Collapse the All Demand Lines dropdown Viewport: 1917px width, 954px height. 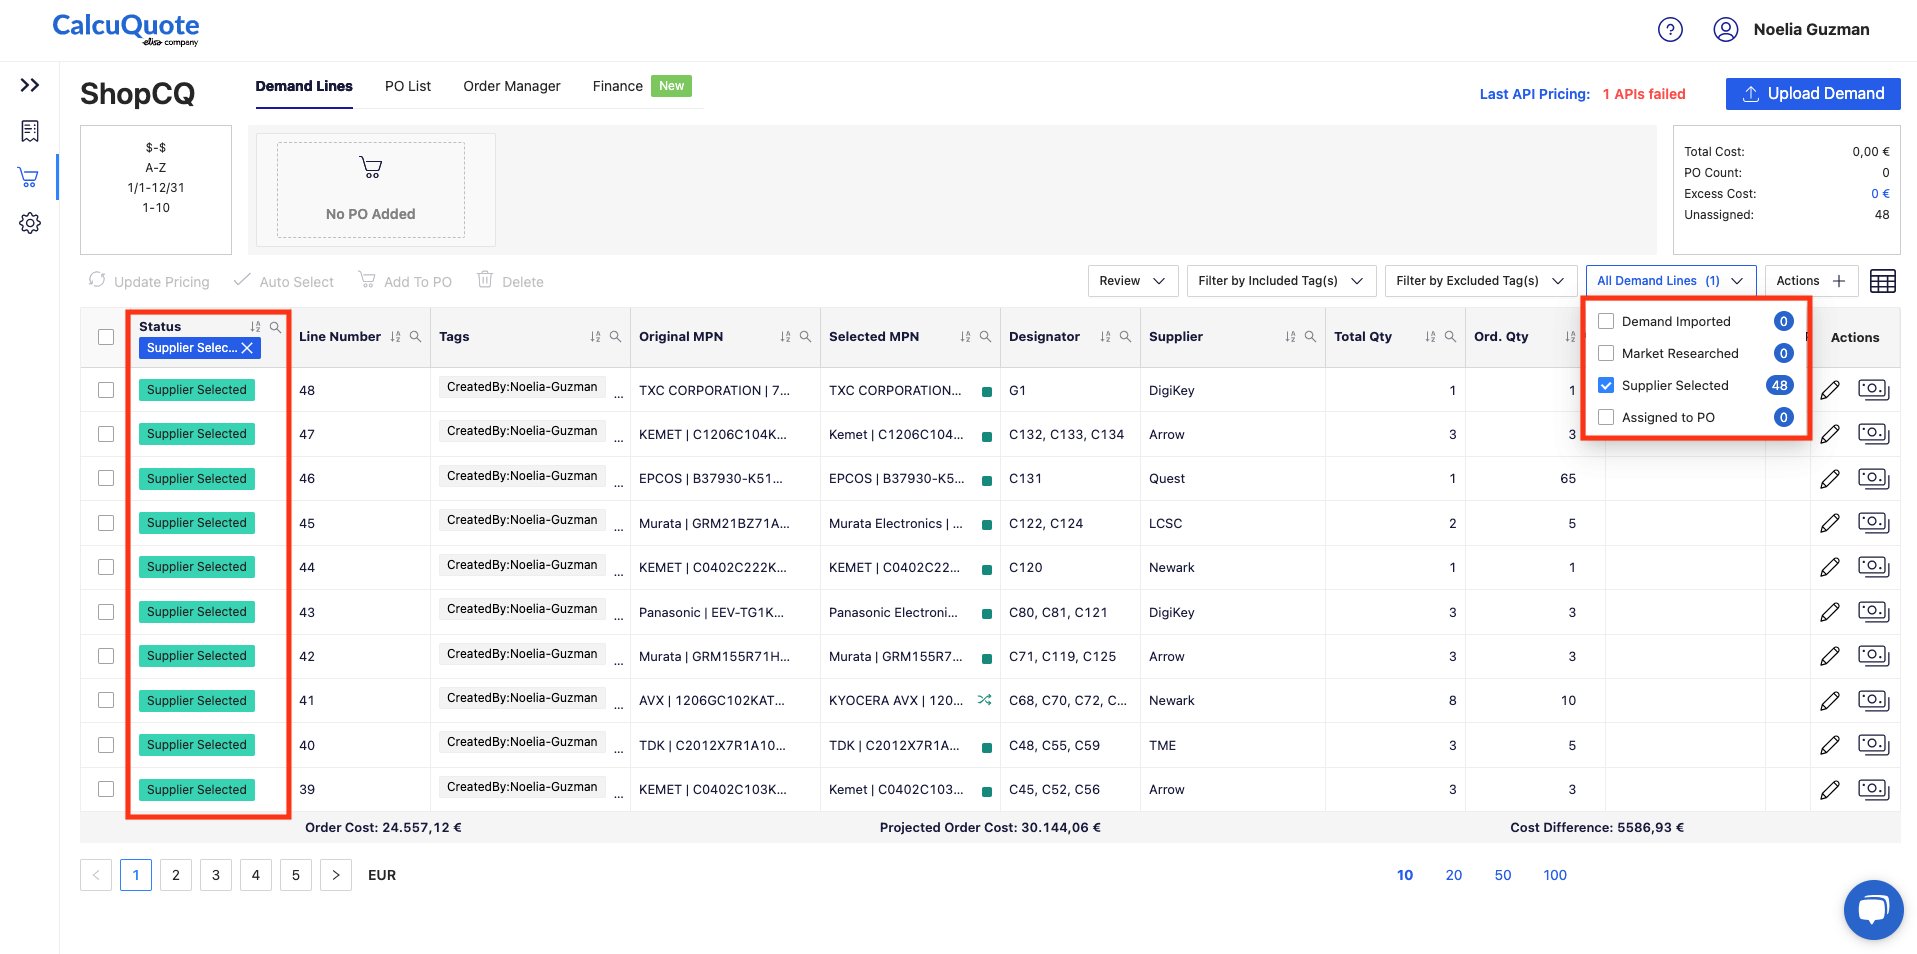pyautogui.click(x=1671, y=281)
